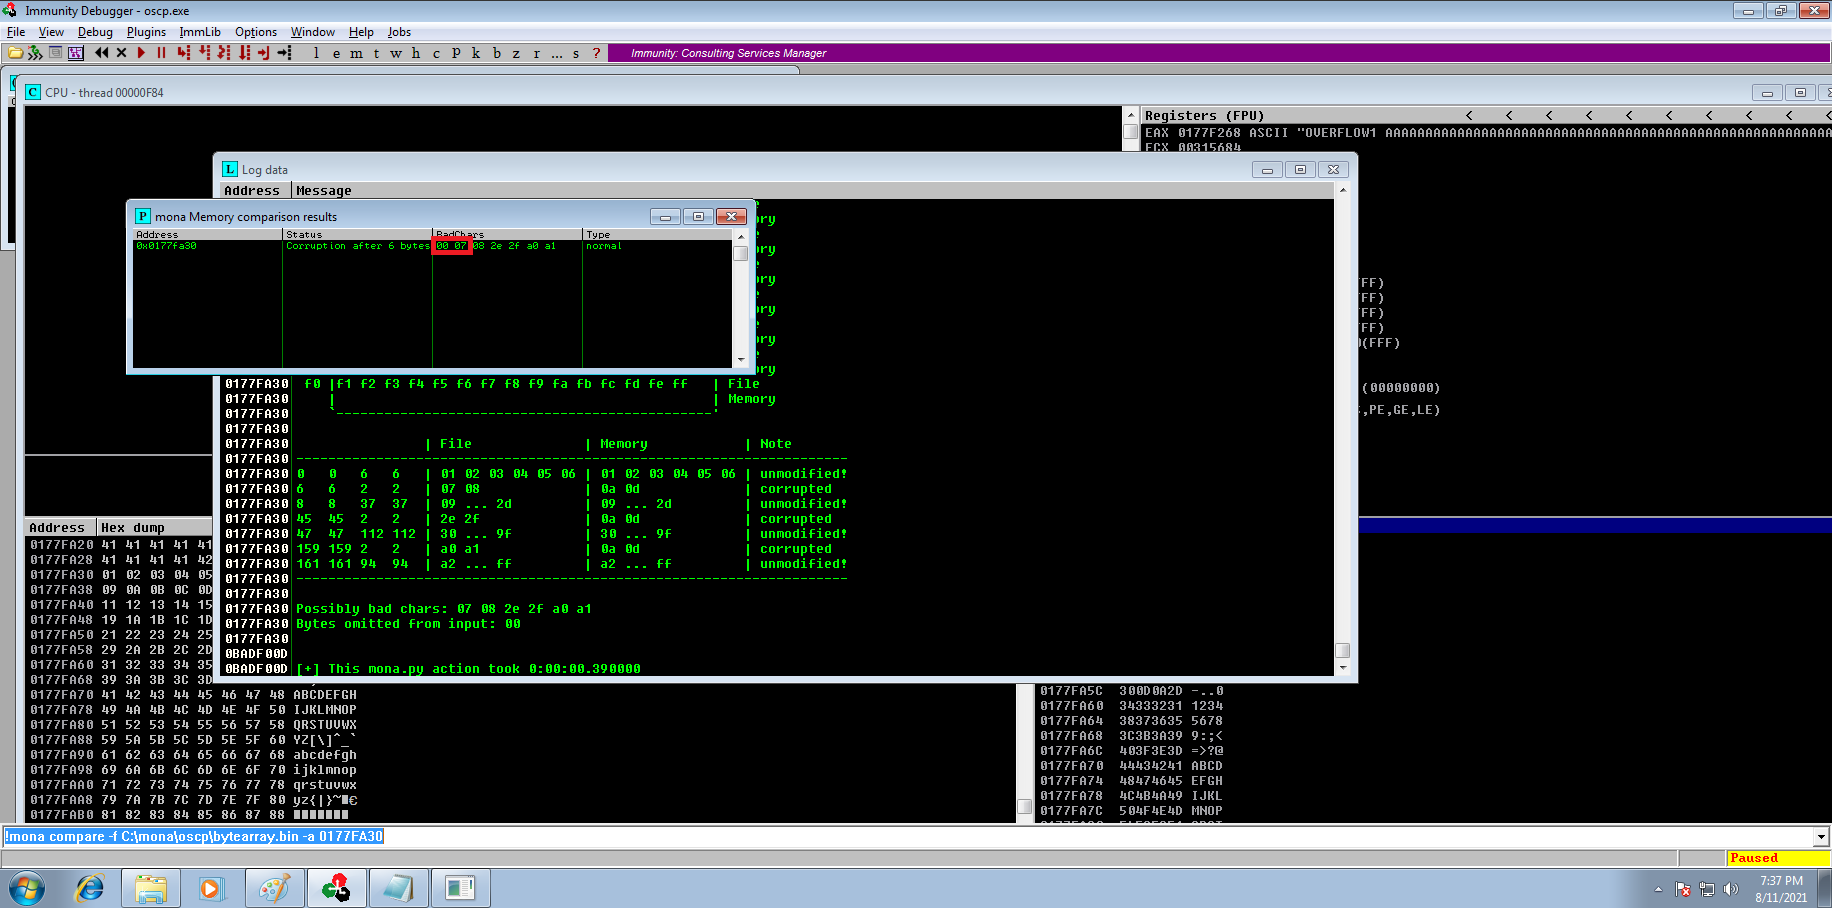Show source via 's' button

pyautogui.click(x=576, y=53)
